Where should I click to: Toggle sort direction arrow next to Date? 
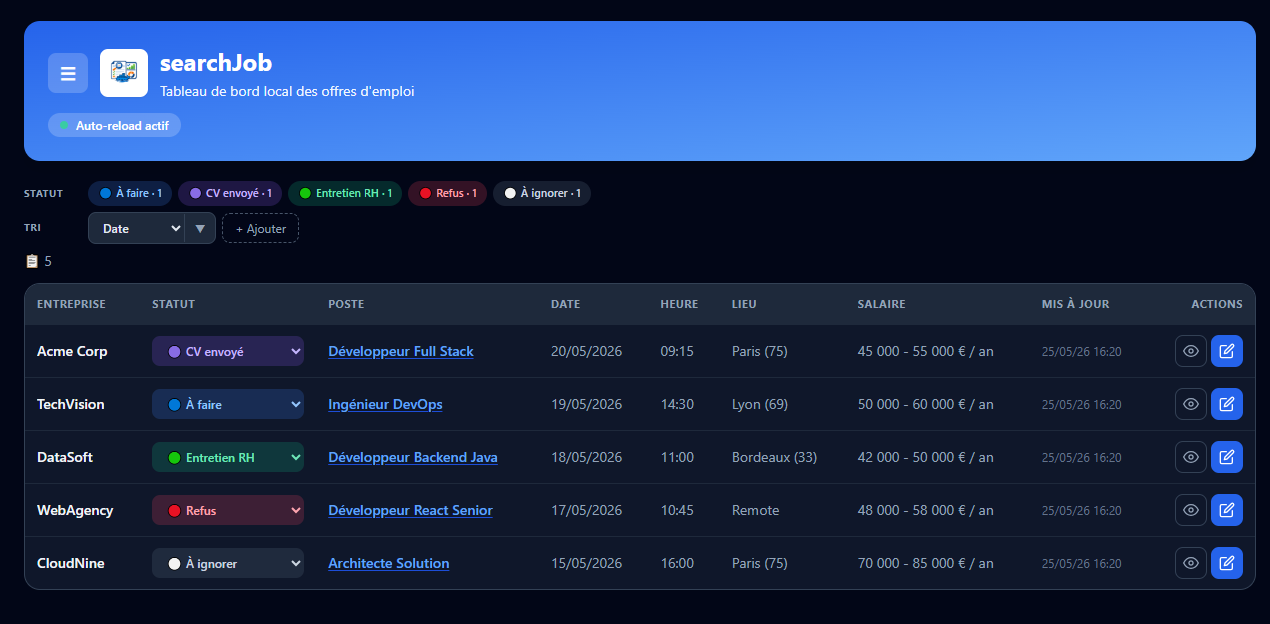200,228
